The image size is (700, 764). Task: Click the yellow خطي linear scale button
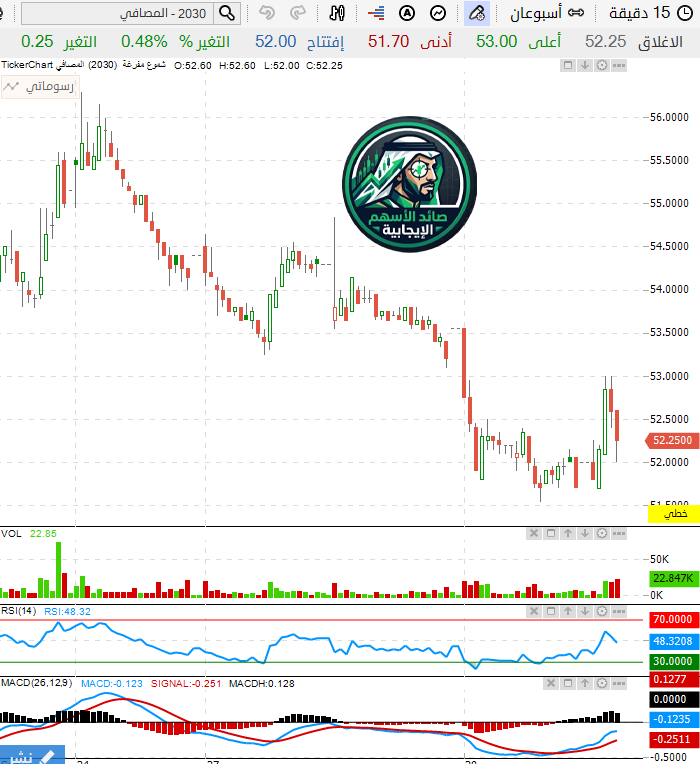(674, 514)
